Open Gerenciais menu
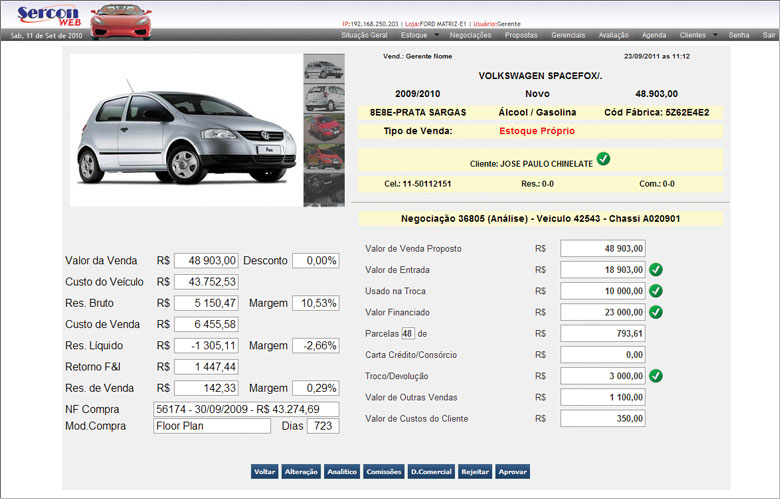The height and width of the screenshot is (499, 780). click(x=568, y=35)
